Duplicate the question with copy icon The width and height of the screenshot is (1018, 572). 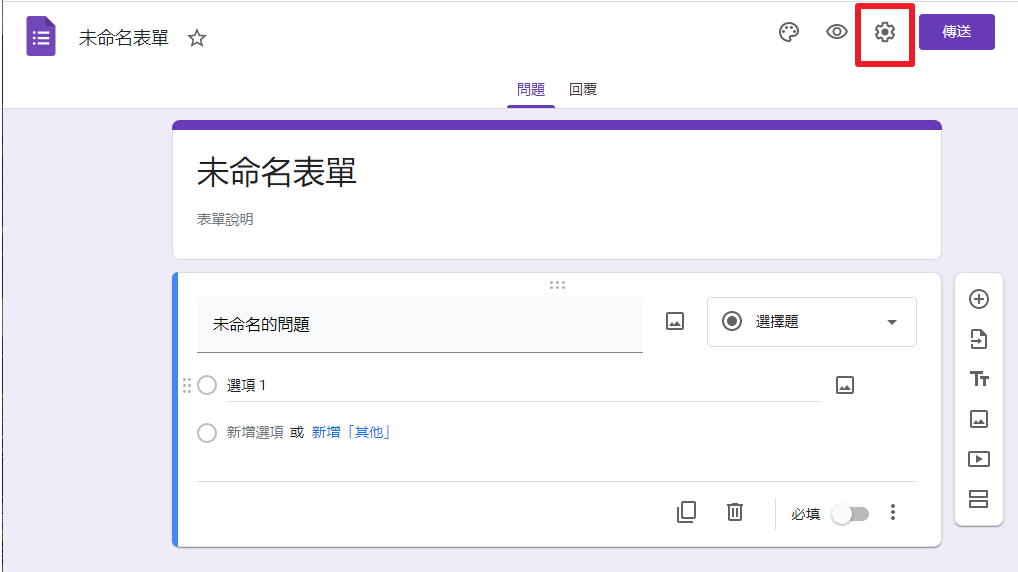[686, 512]
